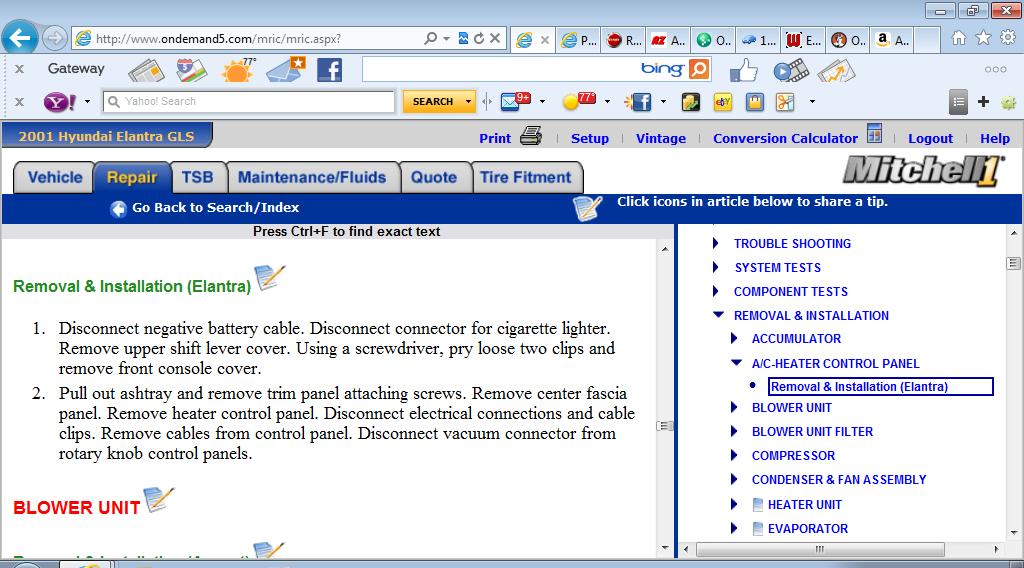Click the share tip icon beside BLOWER UNIT heading
The image size is (1024, 568).
tap(159, 499)
